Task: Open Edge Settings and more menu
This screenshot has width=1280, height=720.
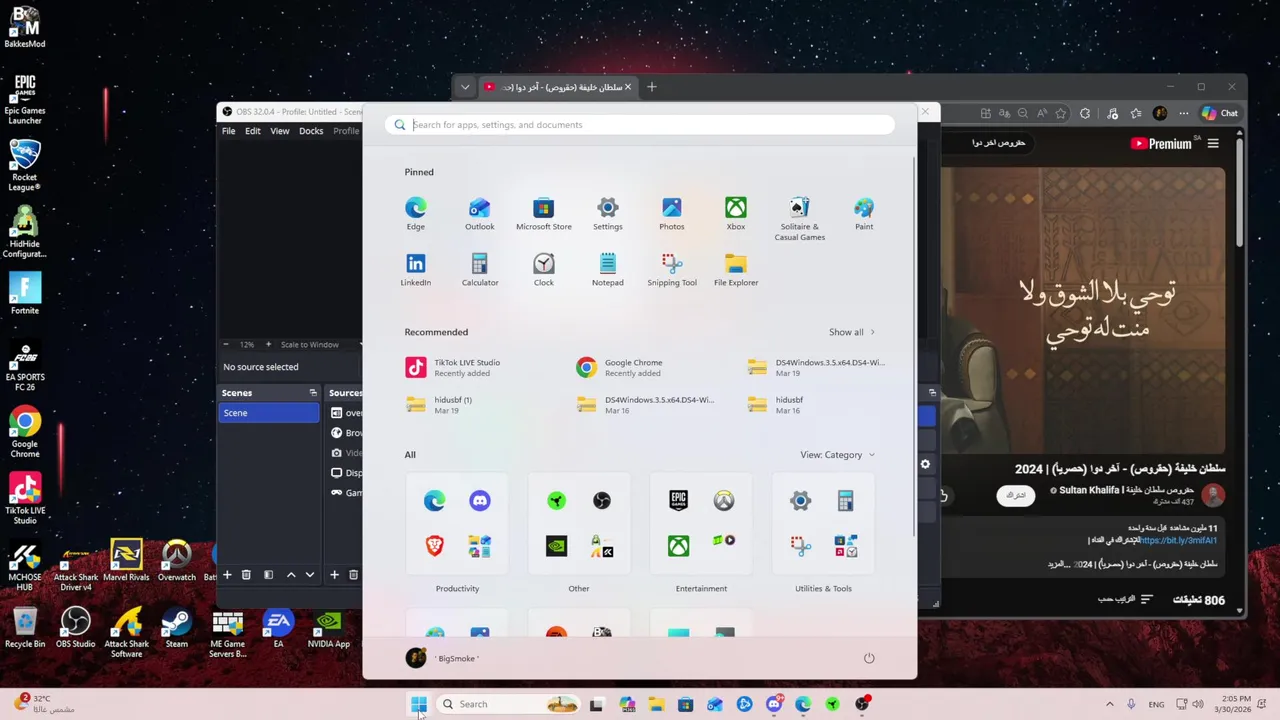Action: click(x=1184, y=113)
